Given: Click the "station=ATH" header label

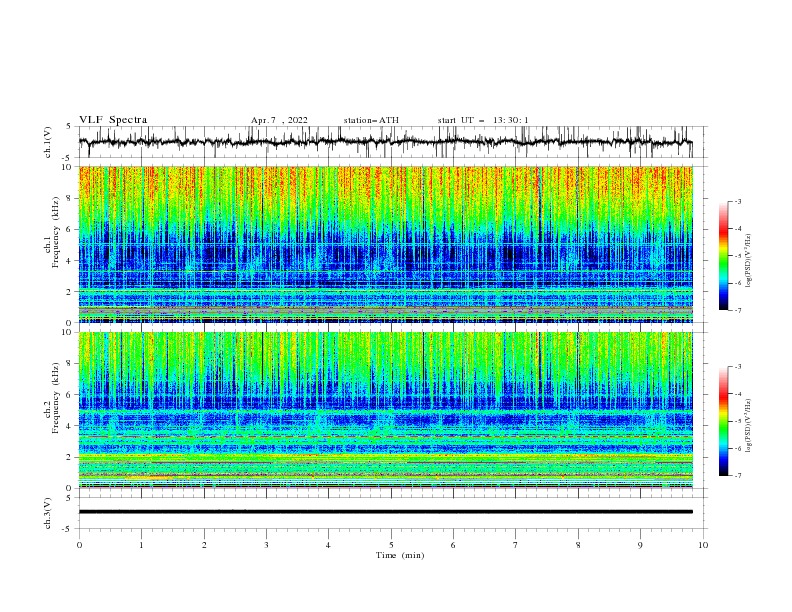Looking at the screenshot, I should (371, 120).
